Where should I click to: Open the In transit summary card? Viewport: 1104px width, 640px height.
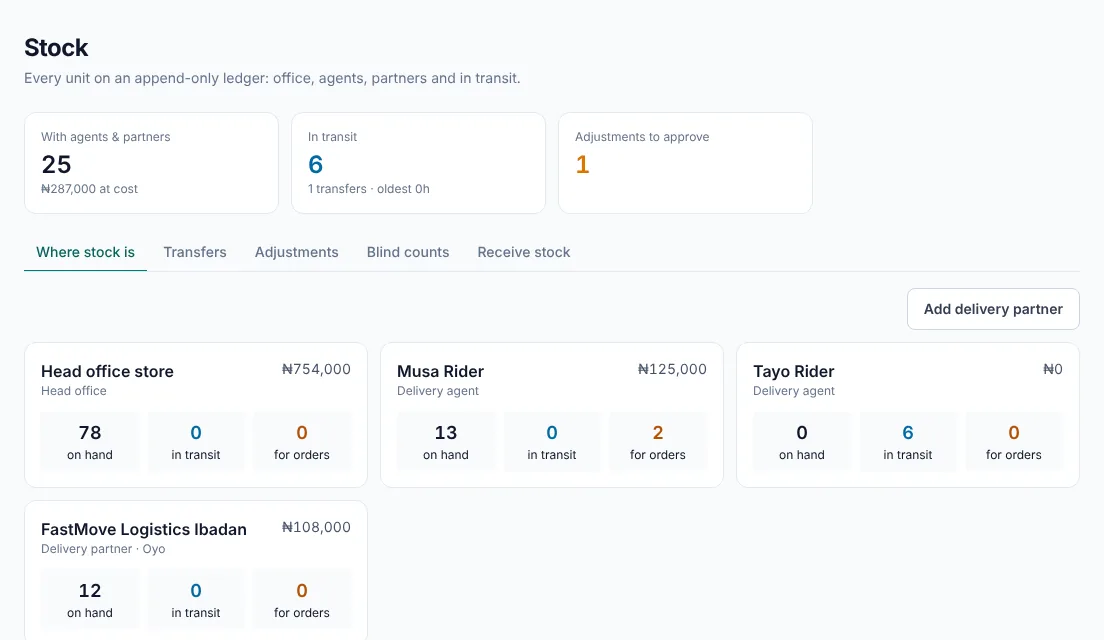418,163
